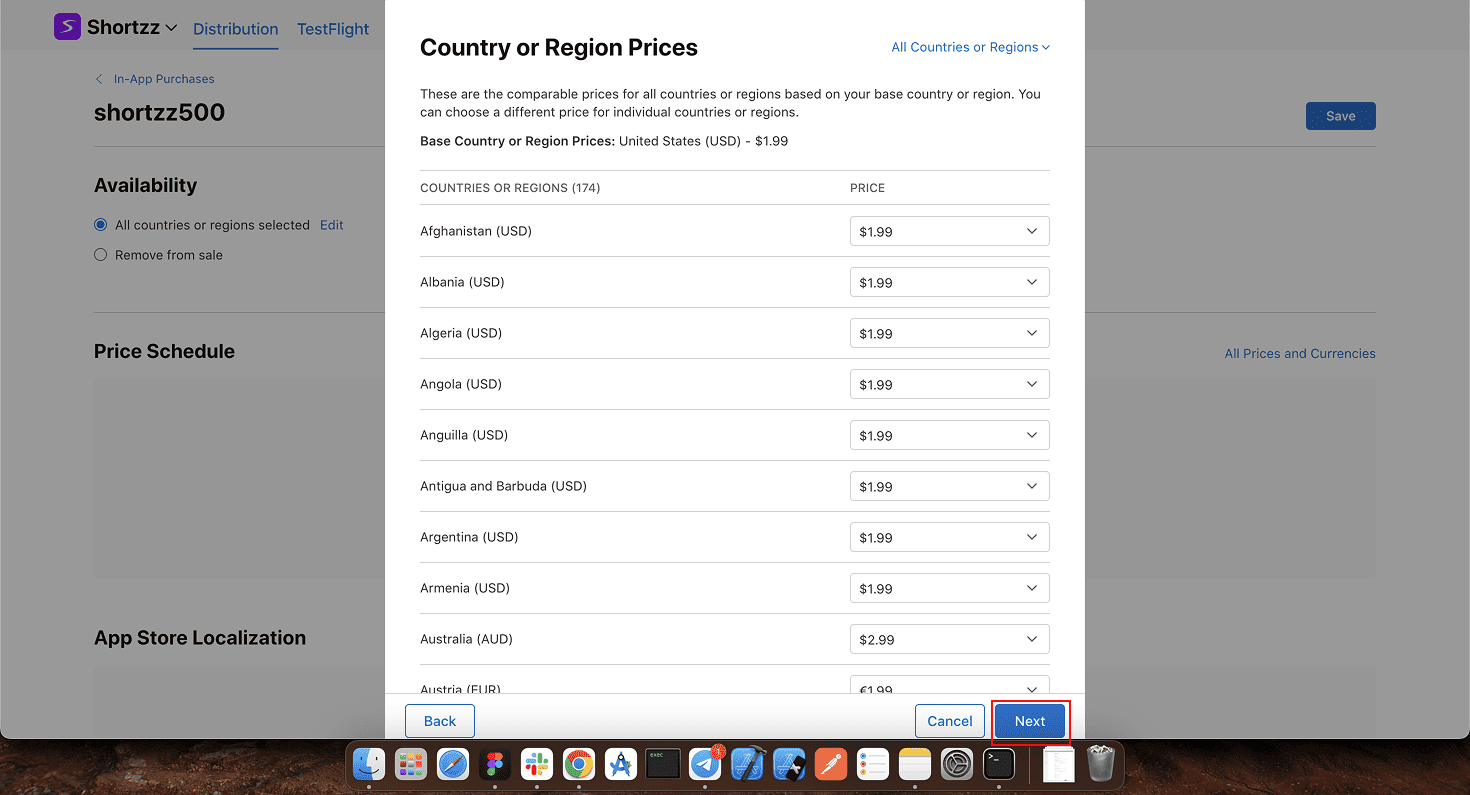Launch Xcode from the dock
This screenshot has width=1470, height=795.
pos(748,765)
